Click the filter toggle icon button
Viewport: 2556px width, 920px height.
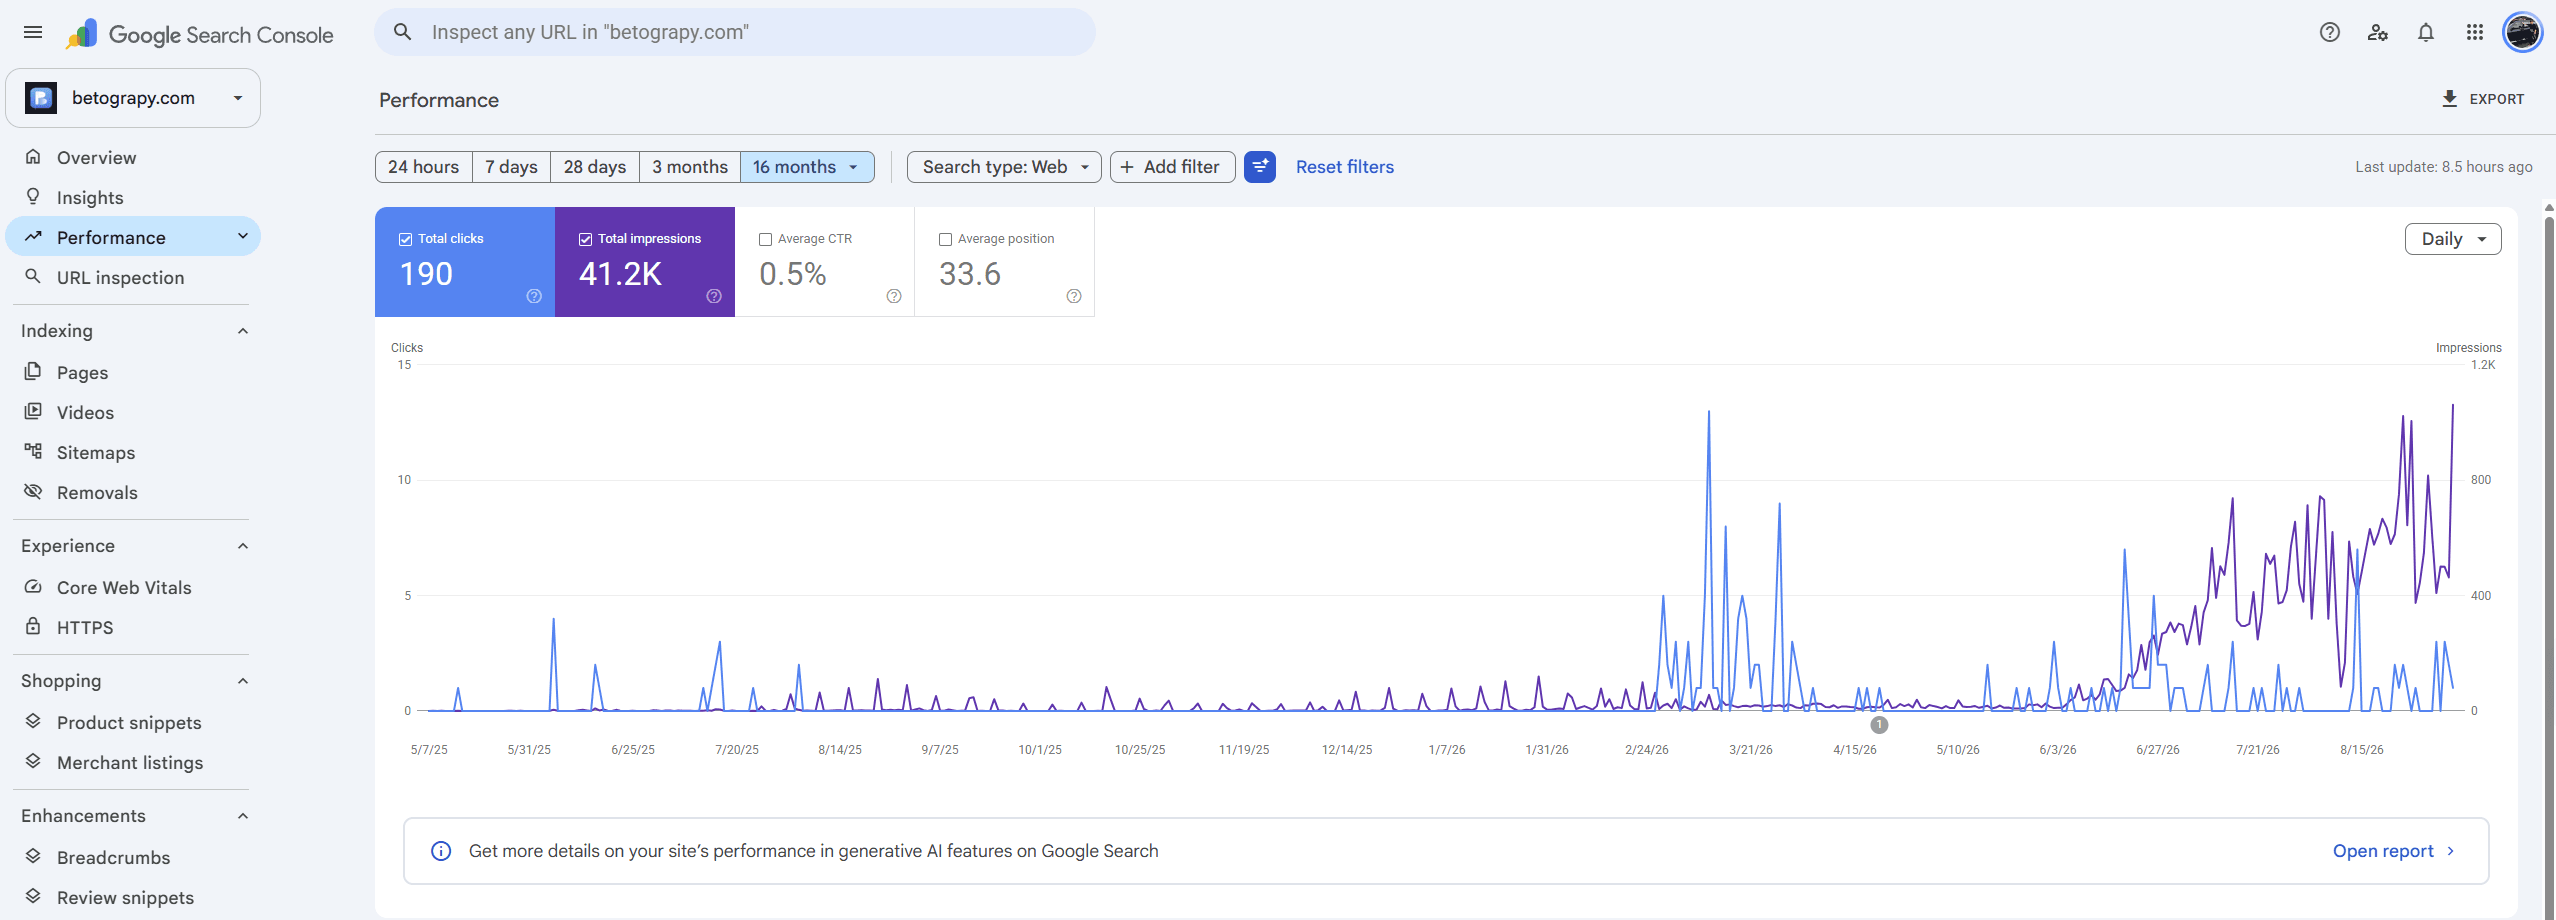(1260, 167)
